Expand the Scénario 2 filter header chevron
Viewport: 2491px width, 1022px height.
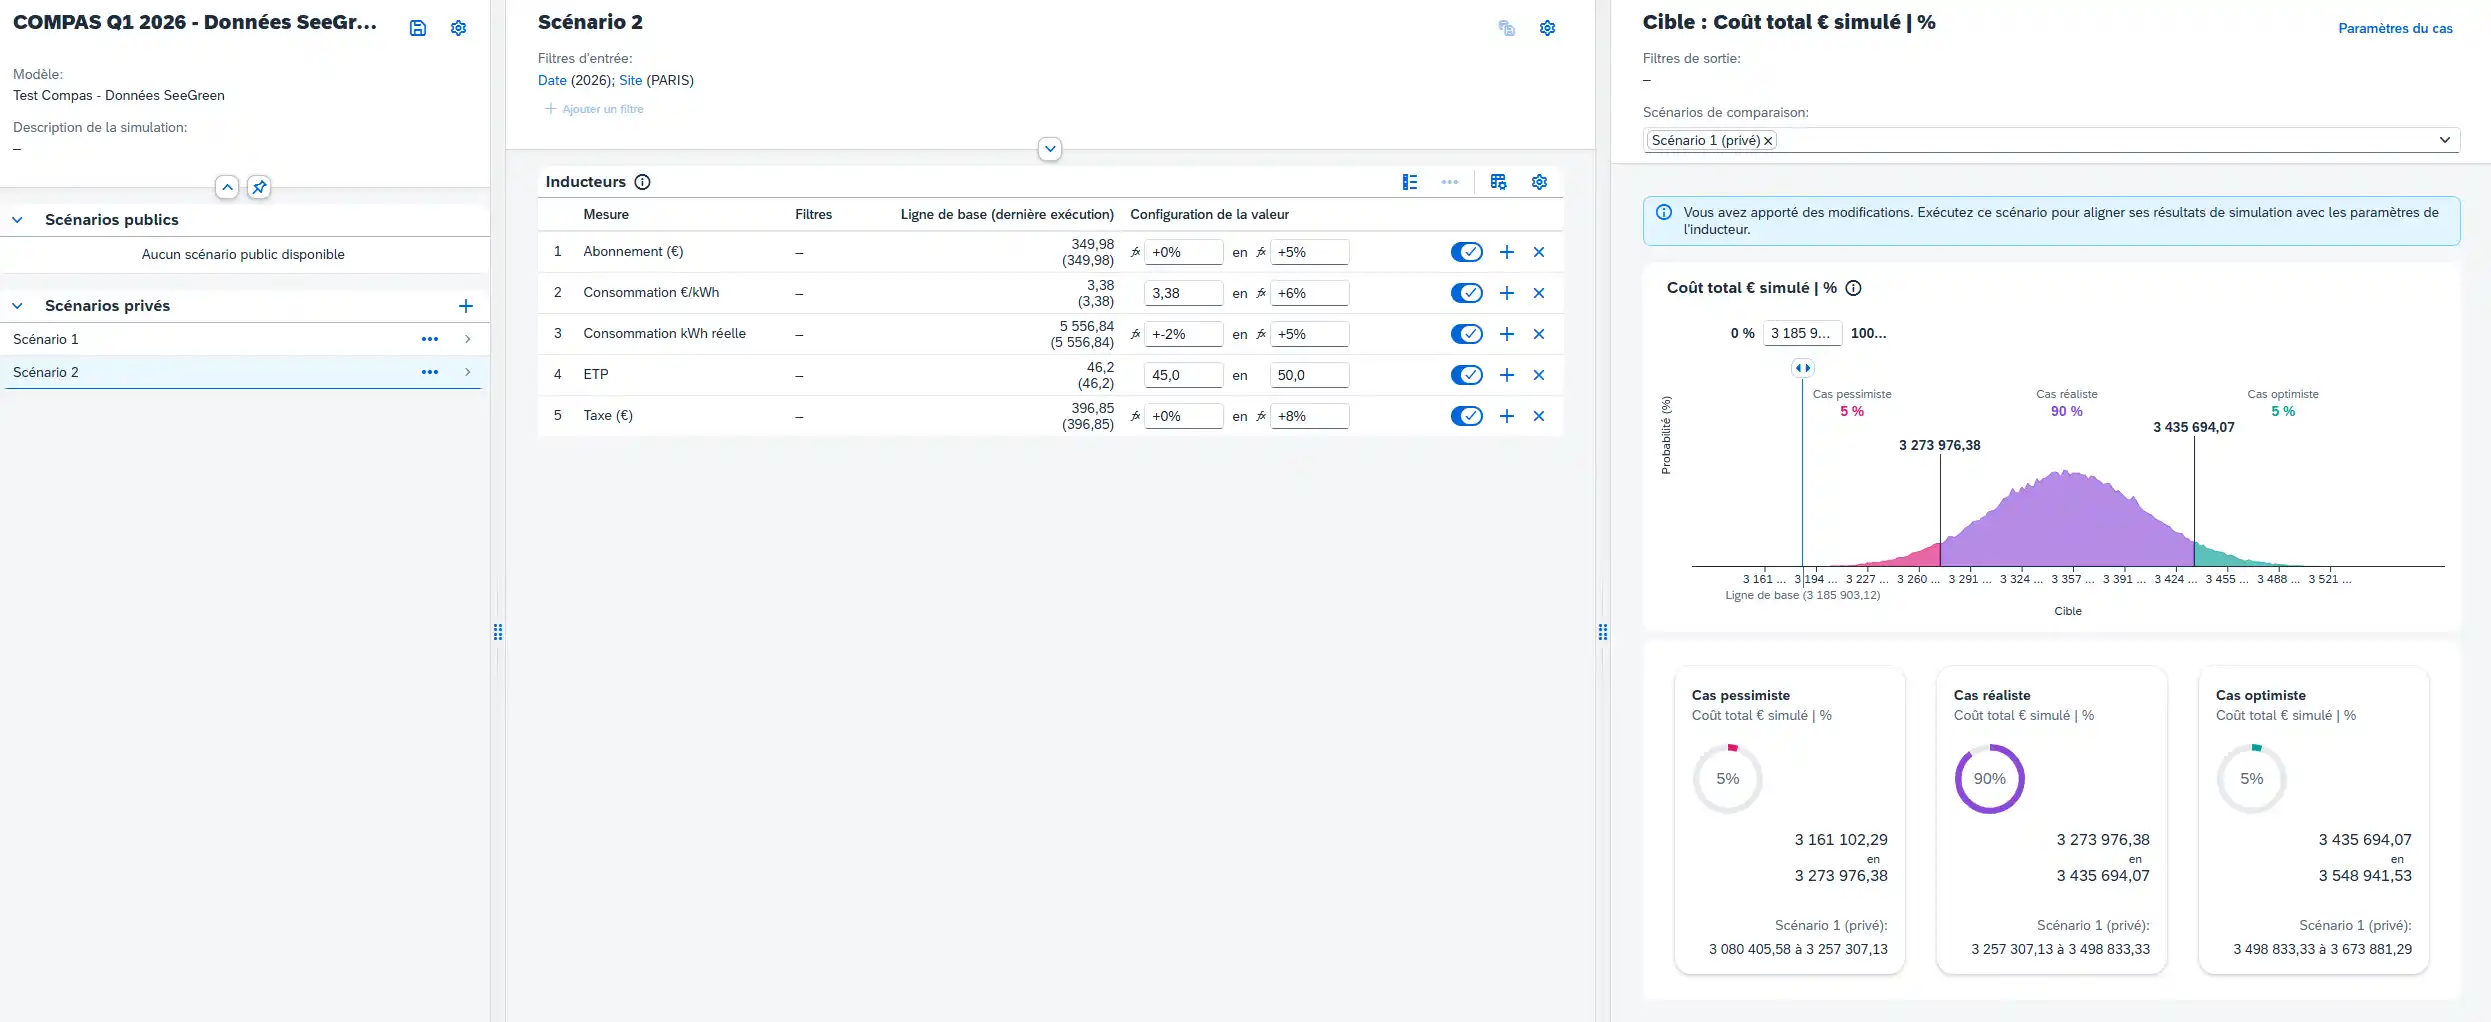tap(1050, 149)
